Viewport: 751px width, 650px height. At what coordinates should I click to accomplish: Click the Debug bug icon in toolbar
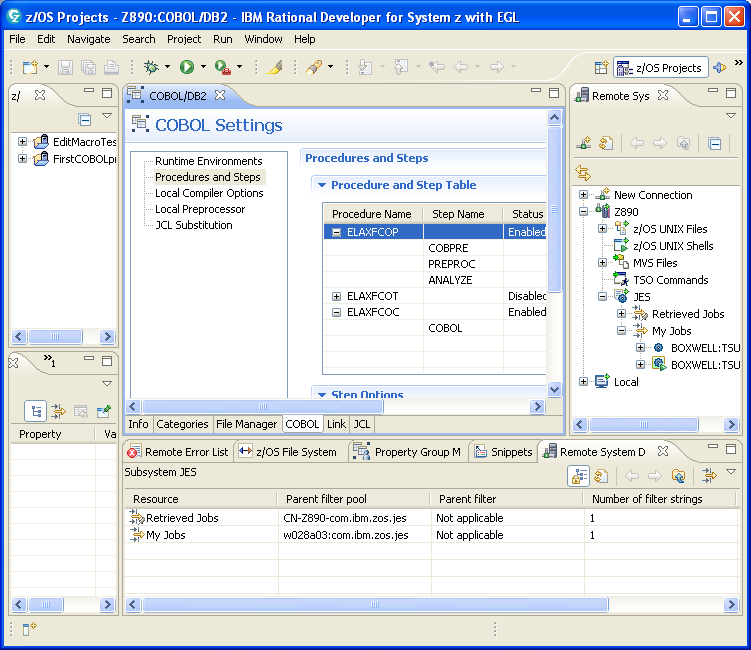pyautogui.click(x=151, y=67)
